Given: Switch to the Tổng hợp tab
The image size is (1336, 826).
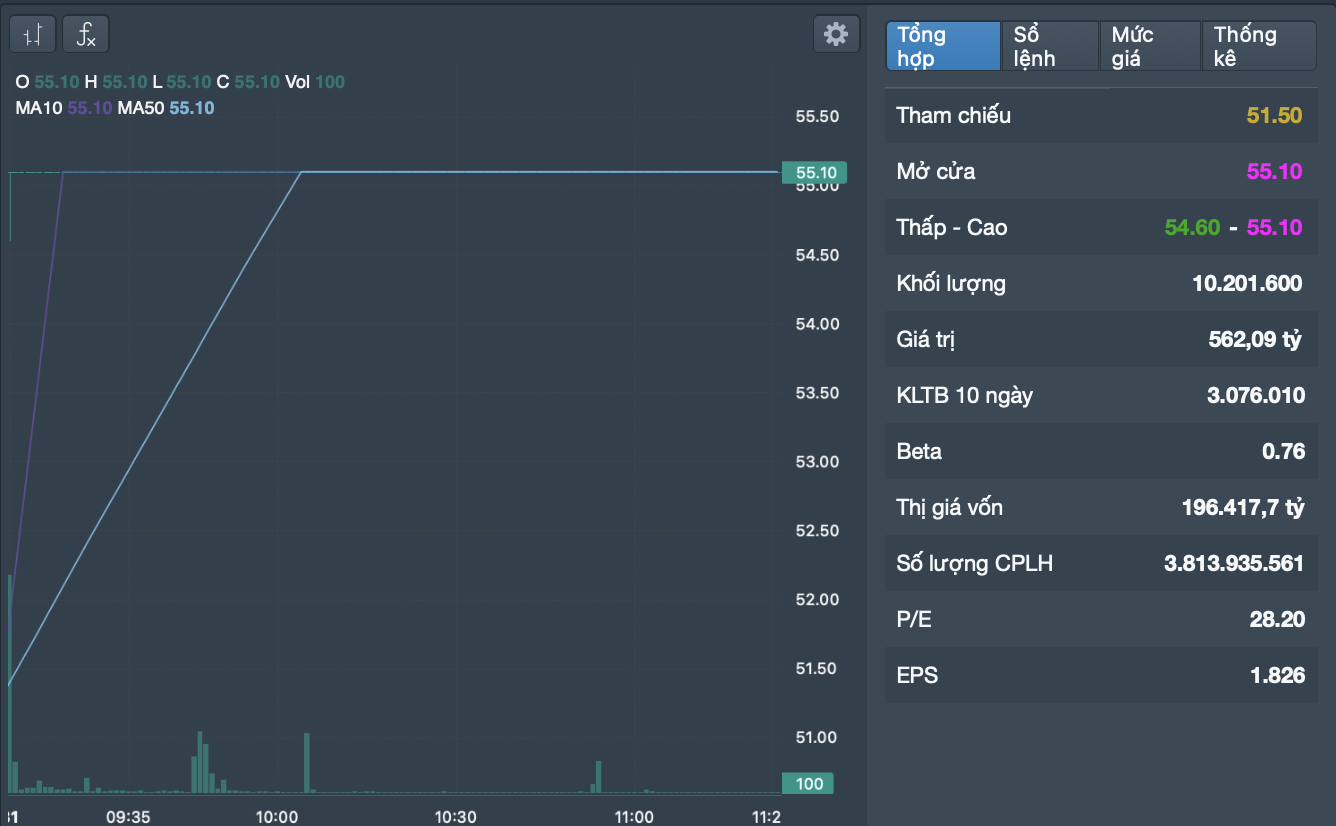Looking at the screenshot, I should (942, 47).
